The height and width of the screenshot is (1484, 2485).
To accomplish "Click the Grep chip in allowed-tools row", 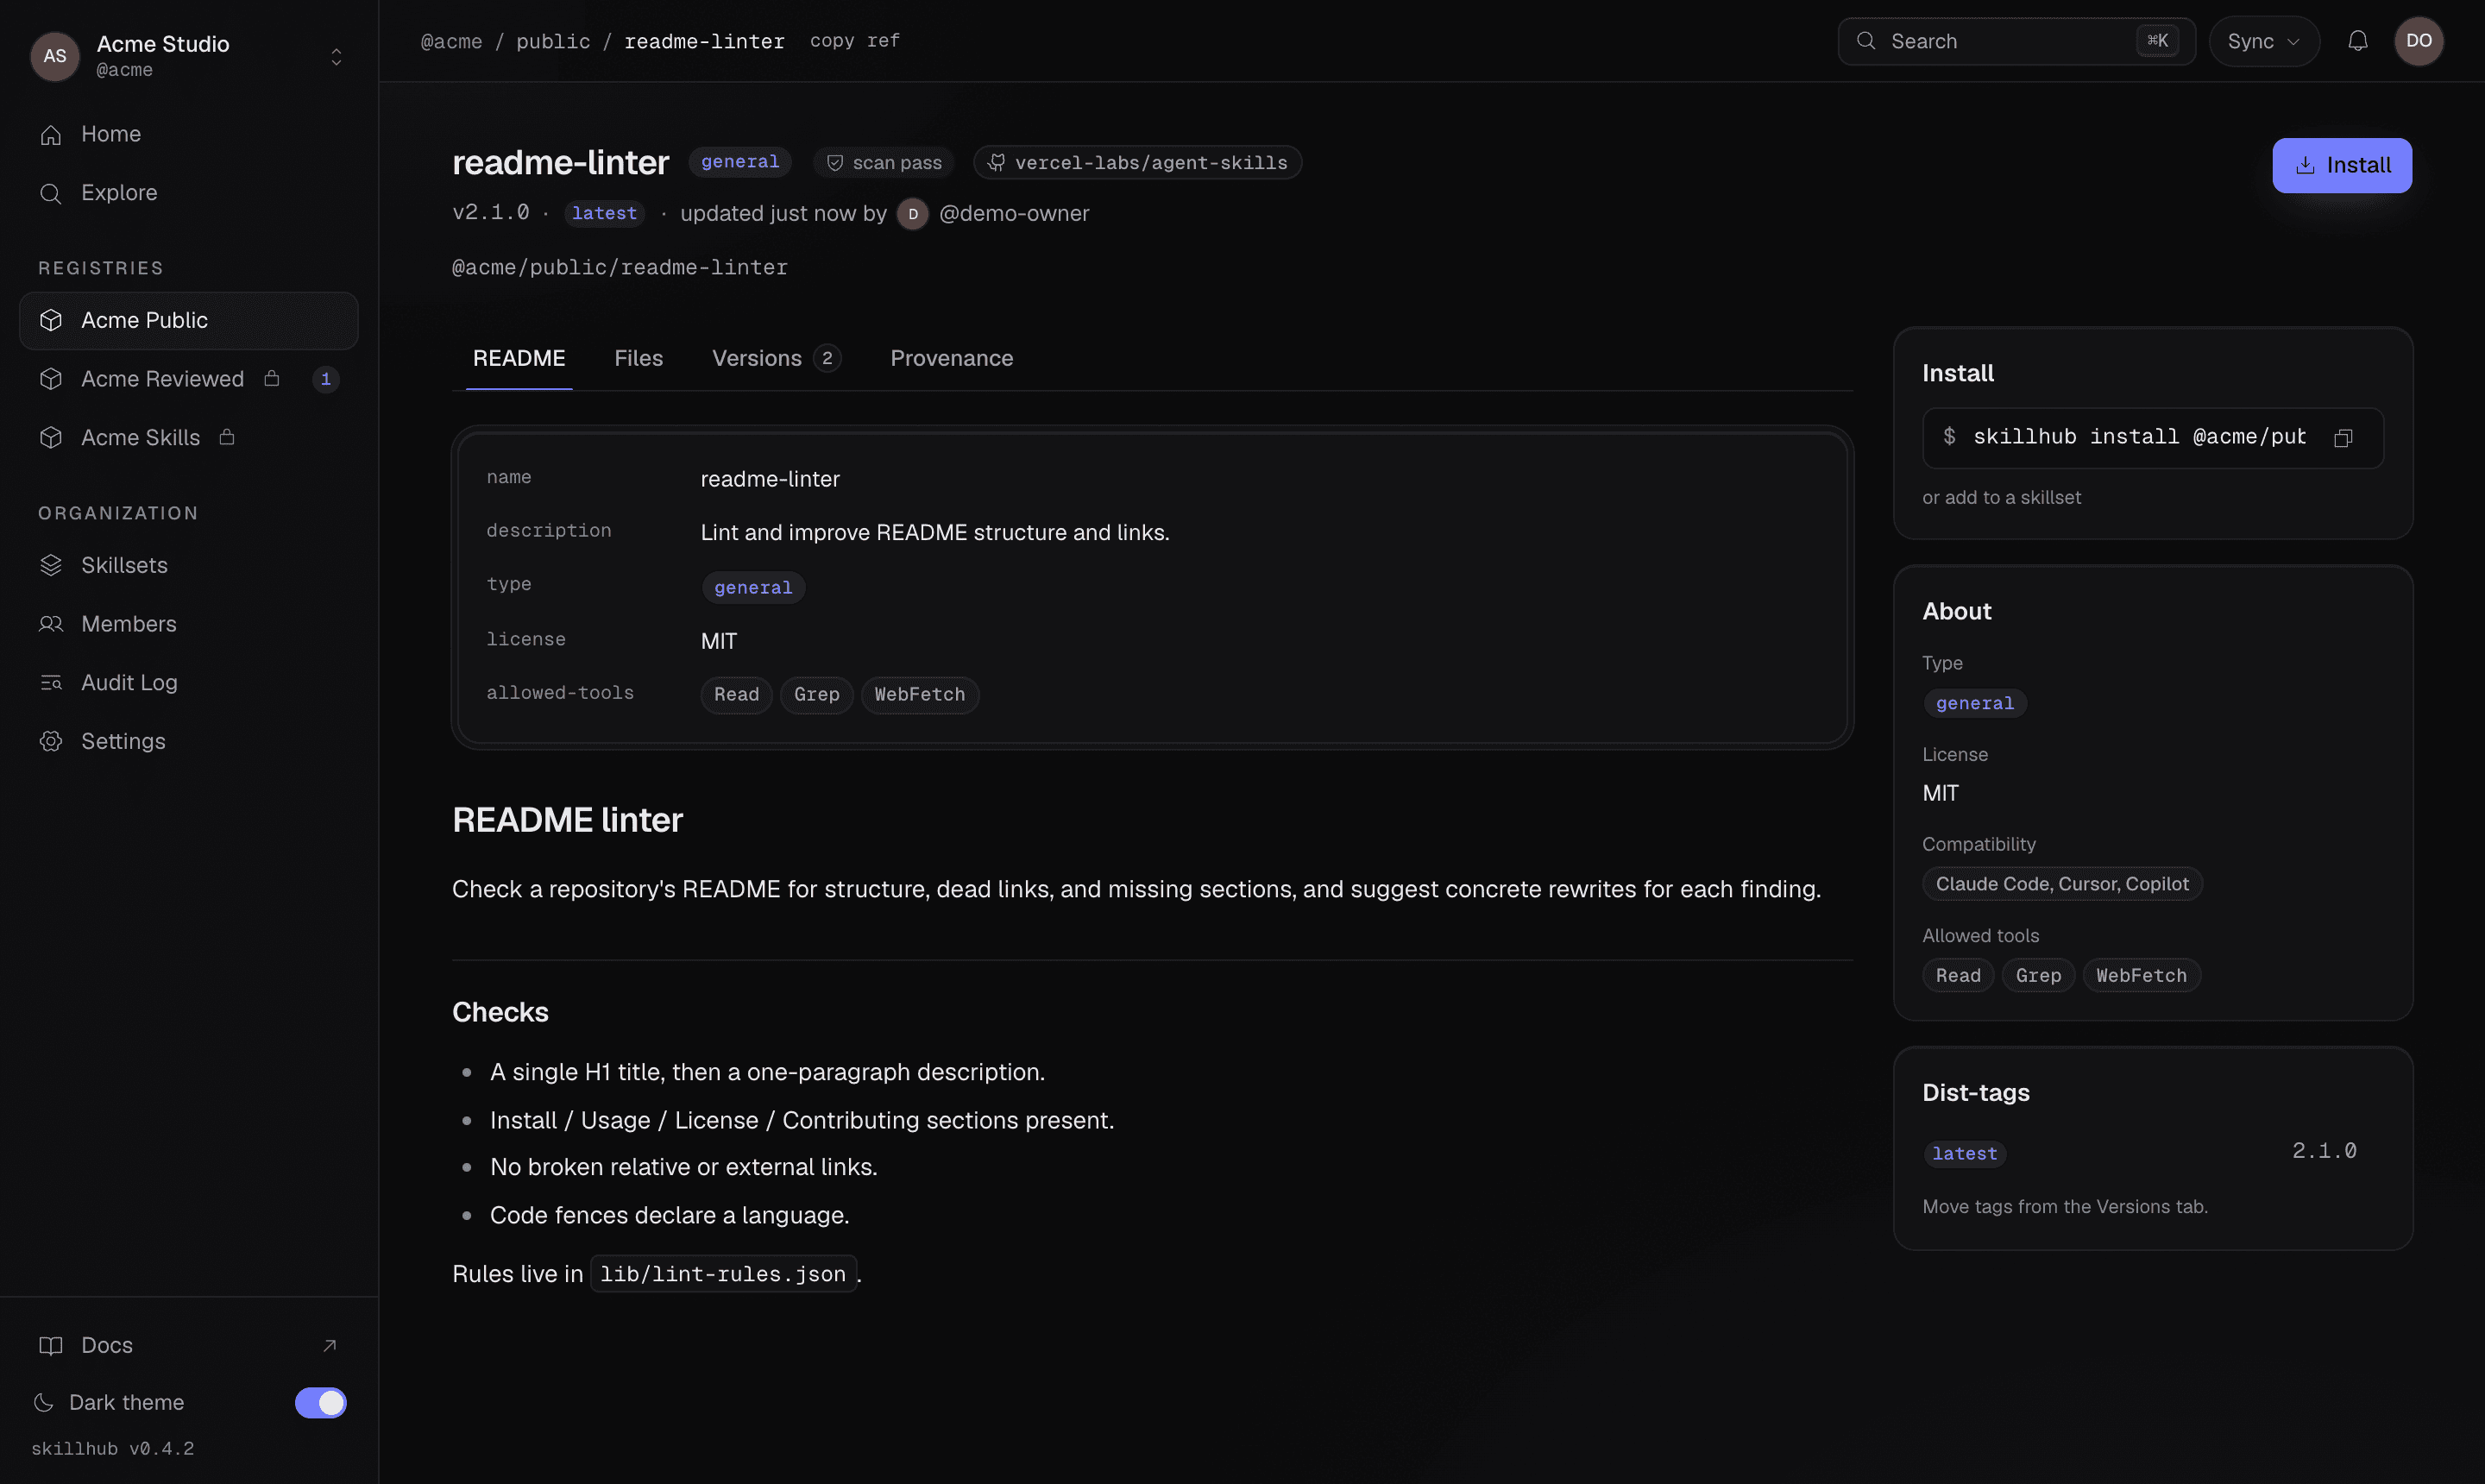I will pos(816,695).
